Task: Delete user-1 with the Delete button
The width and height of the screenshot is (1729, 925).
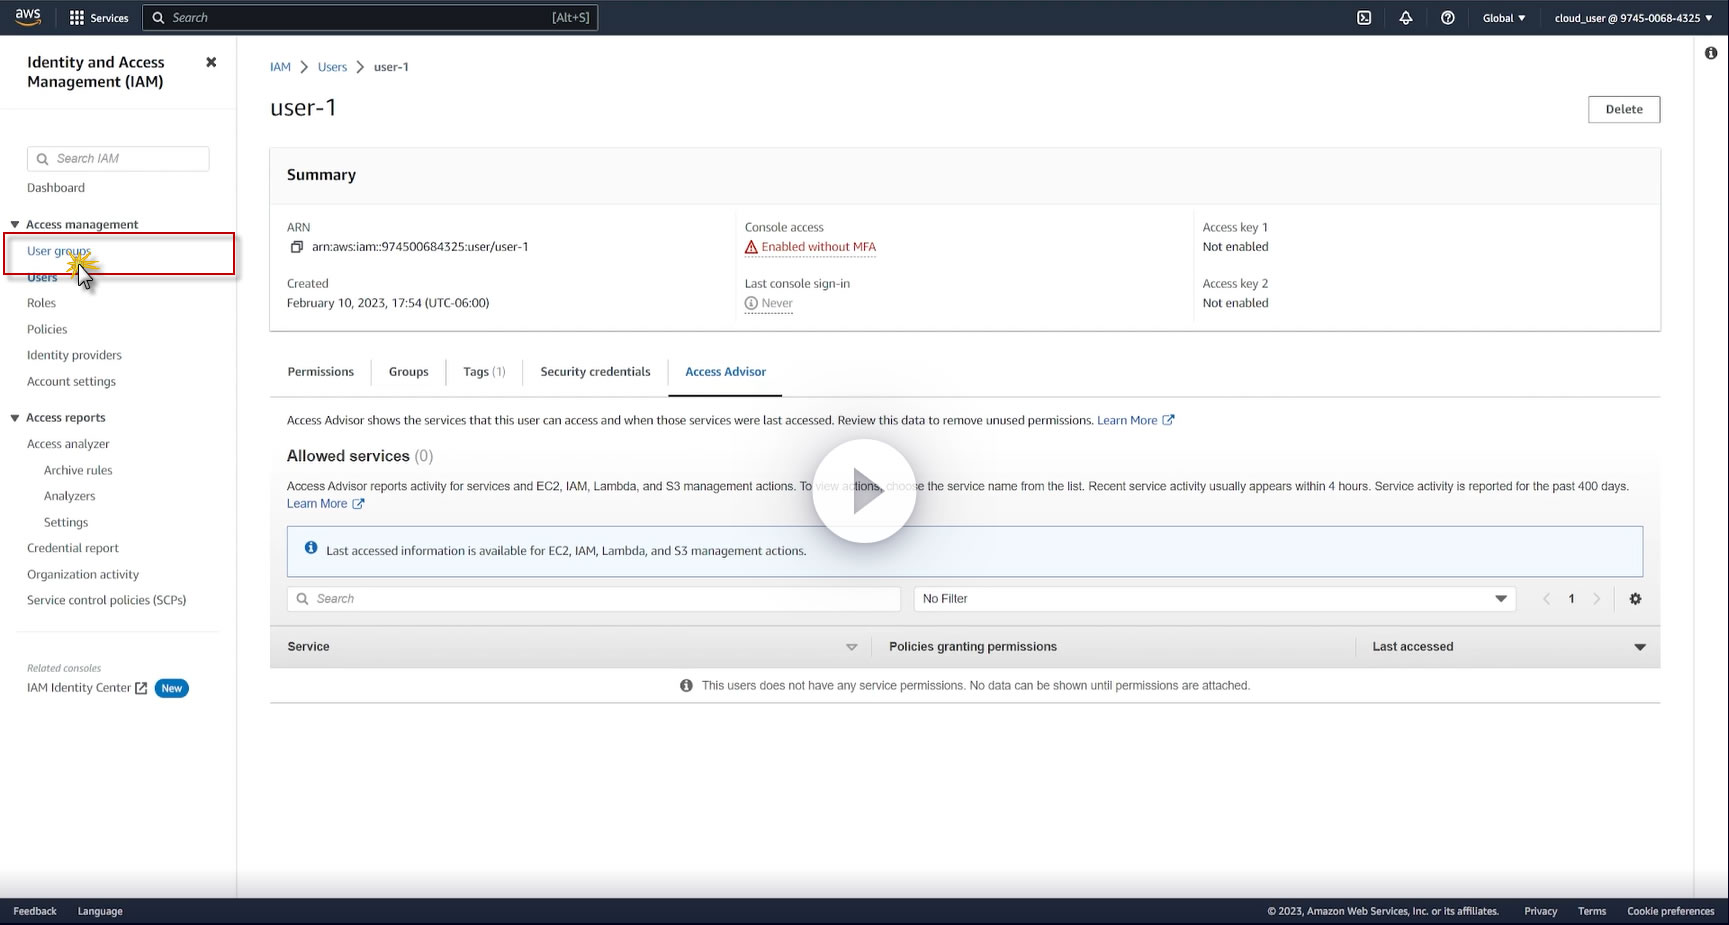Action: tap(1624, 110)
